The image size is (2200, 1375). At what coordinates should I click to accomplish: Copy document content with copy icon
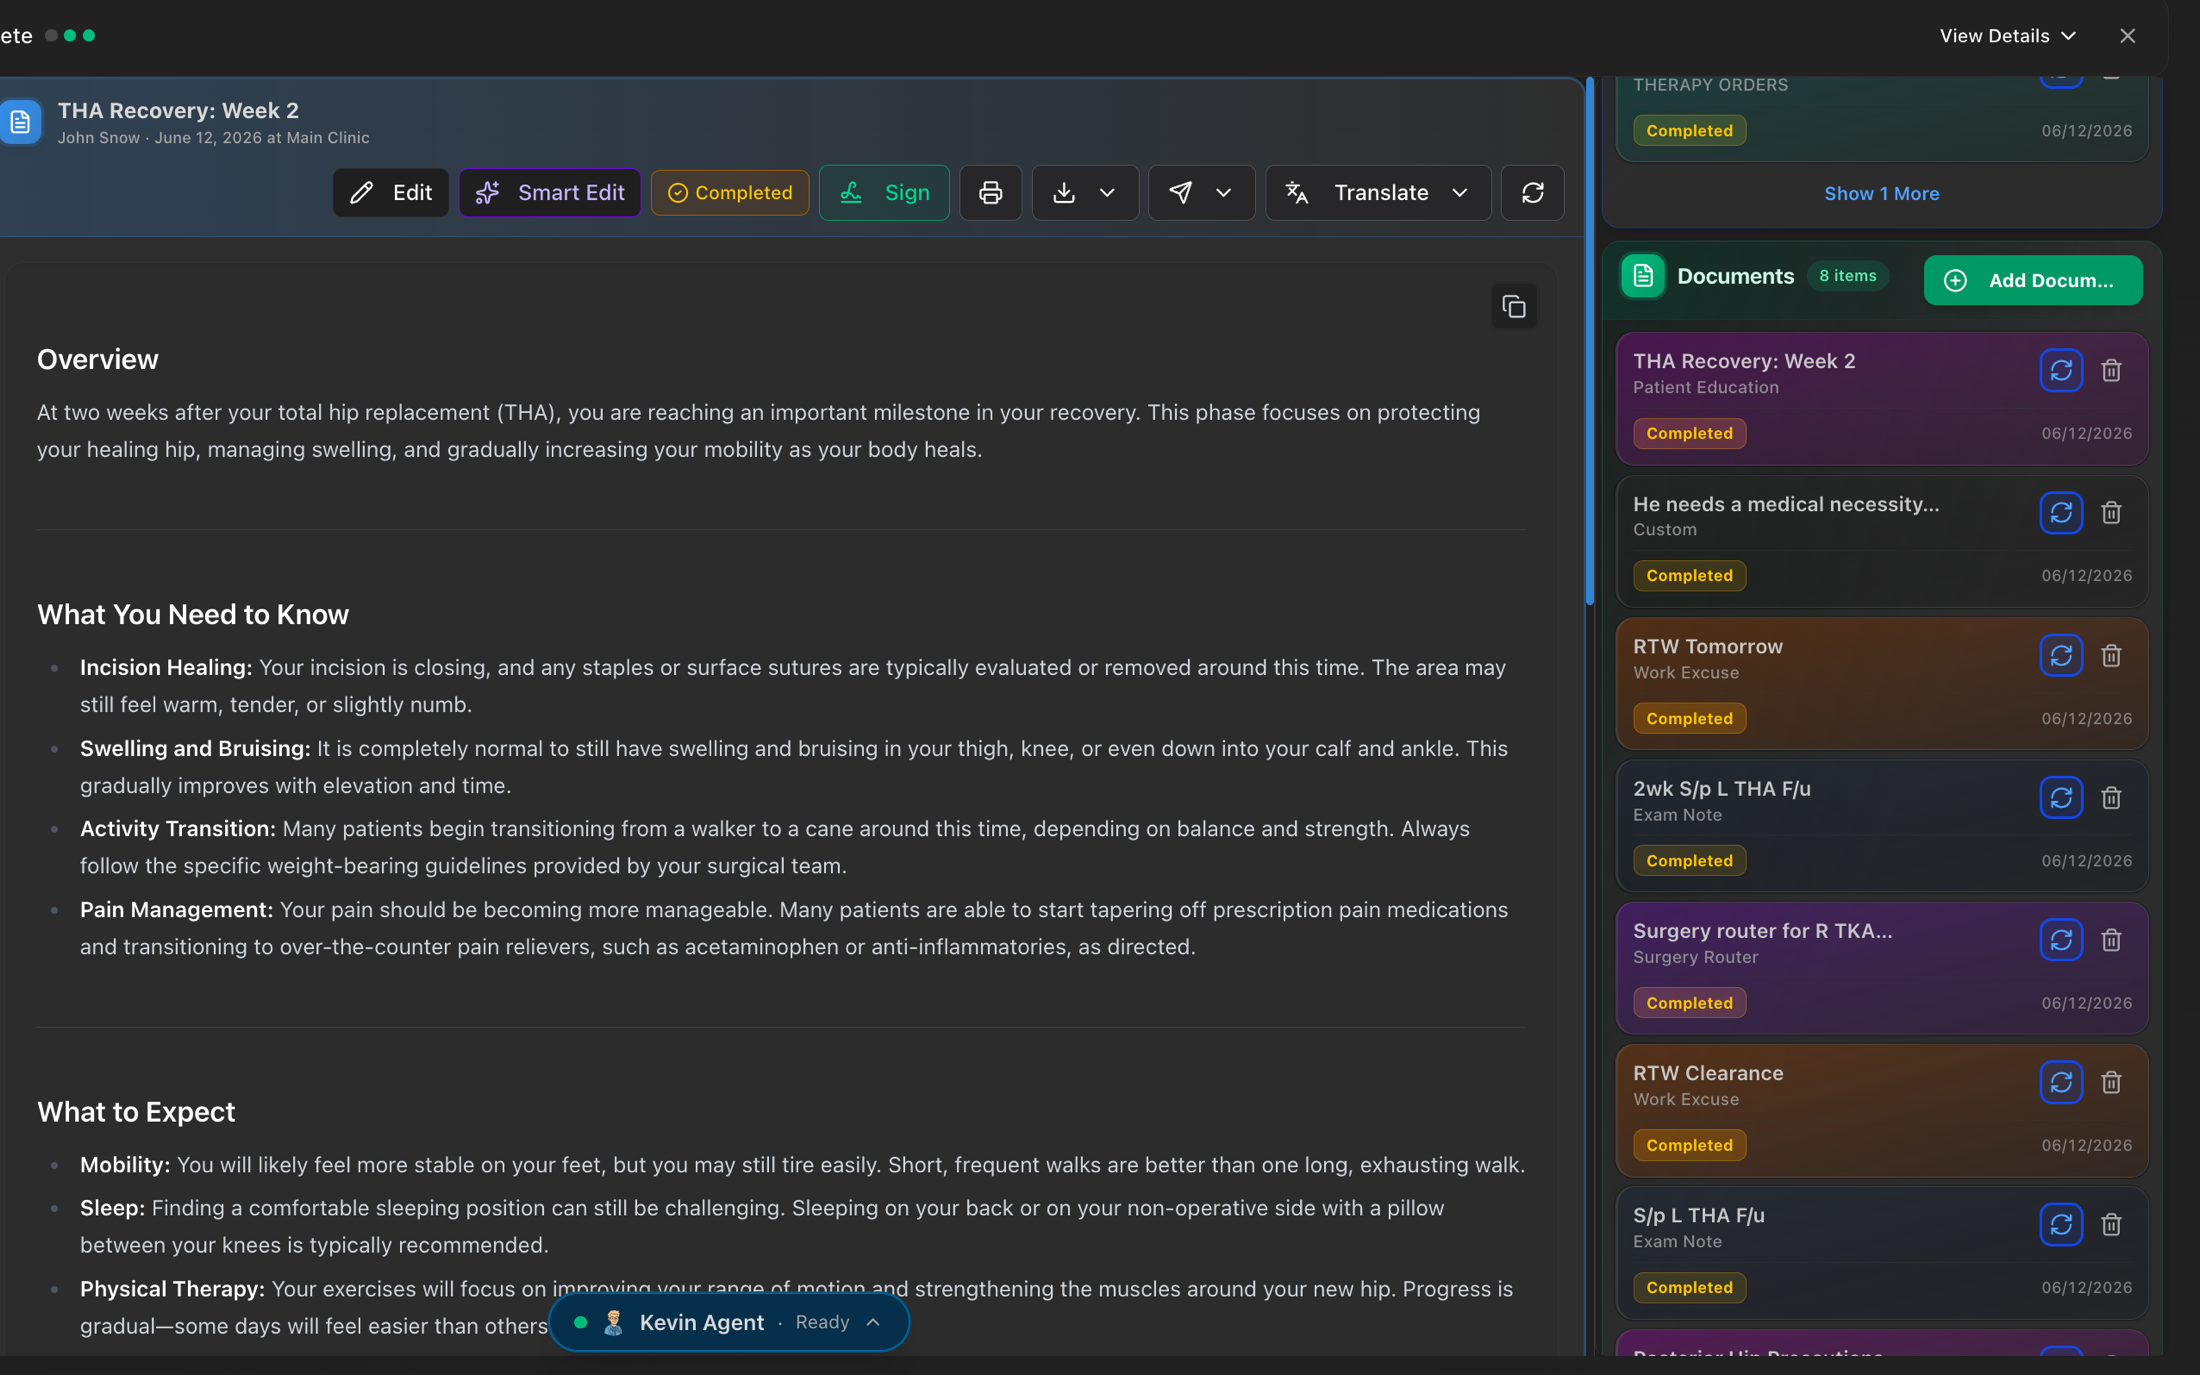[1513, 306]
